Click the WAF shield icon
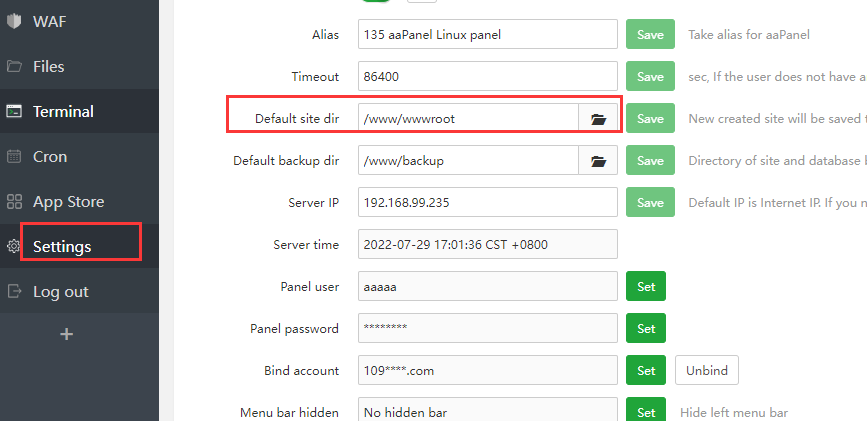 14,21
